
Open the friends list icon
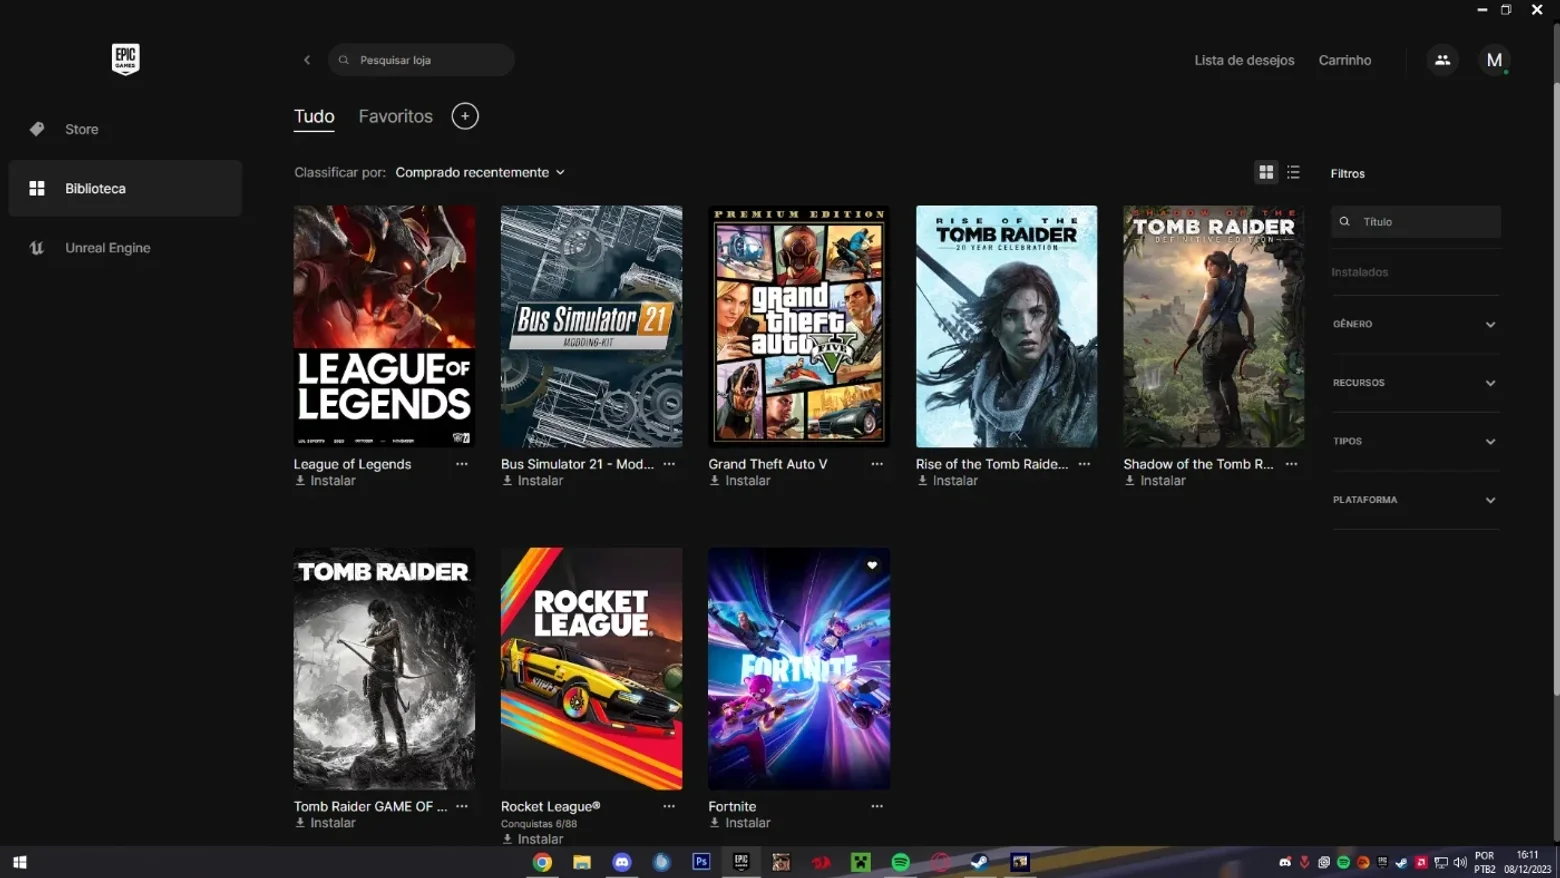(x=1442, y=60)
